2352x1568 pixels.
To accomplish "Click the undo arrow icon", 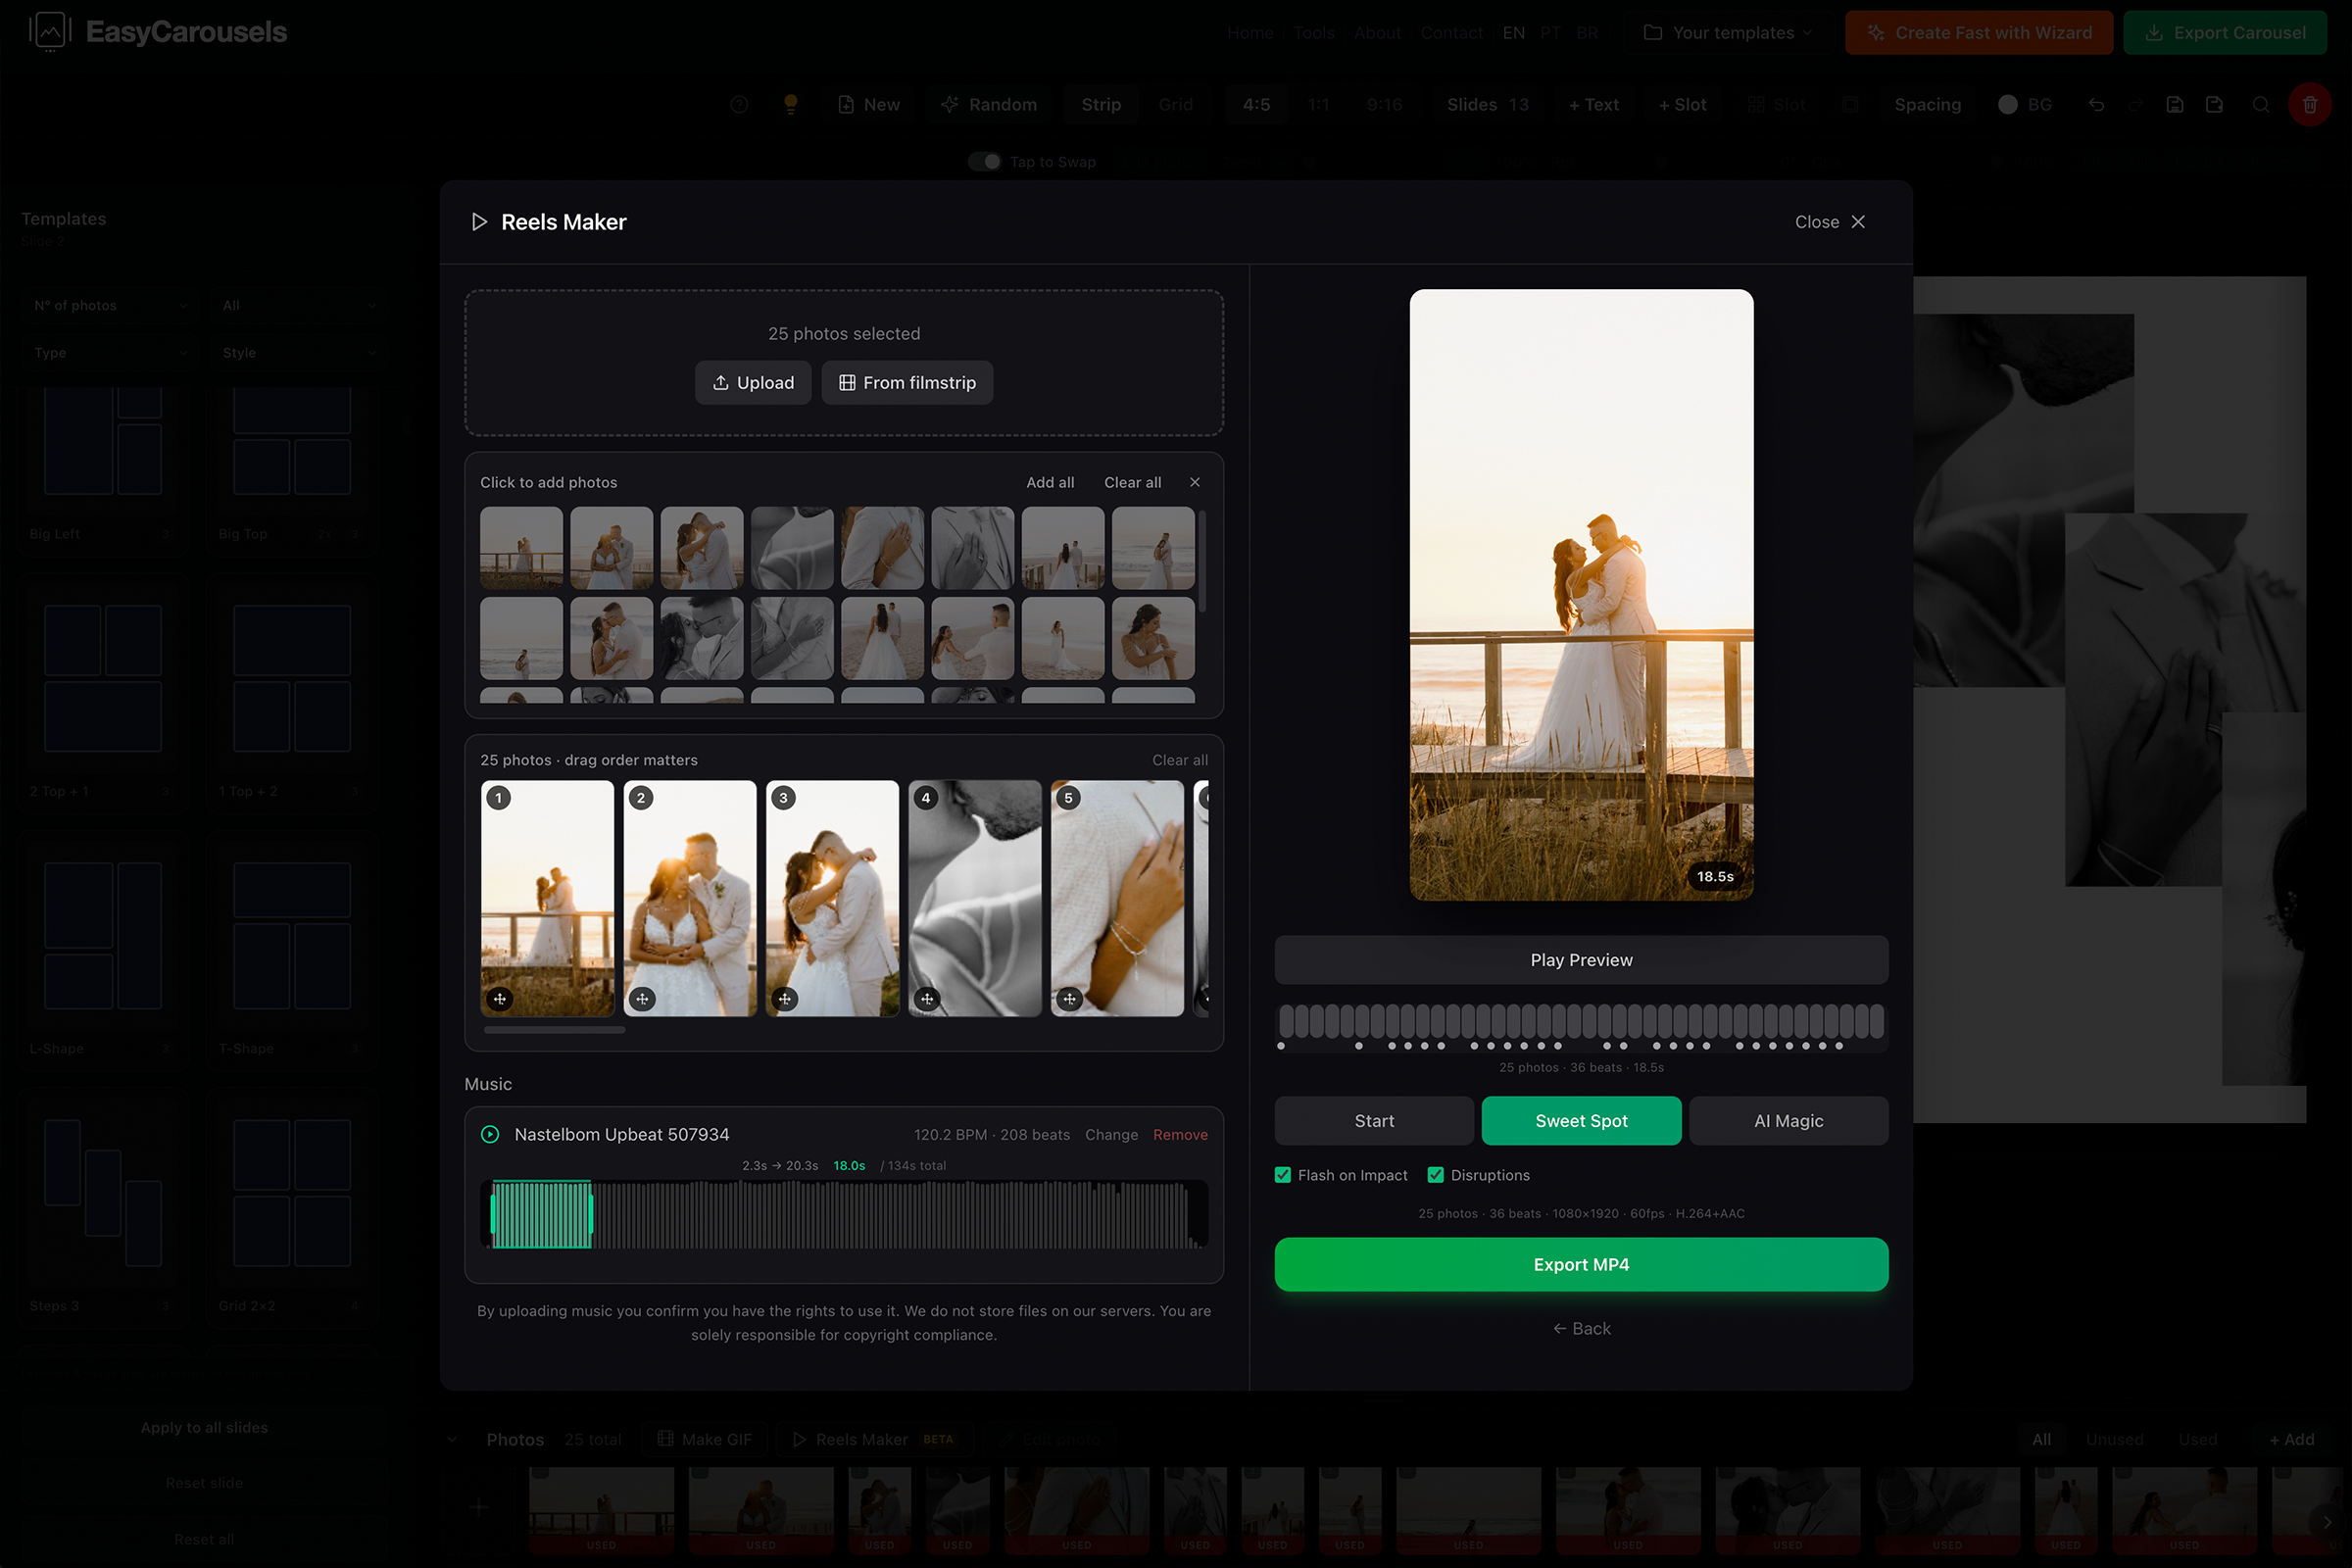I will click(x=2096, y=104).
